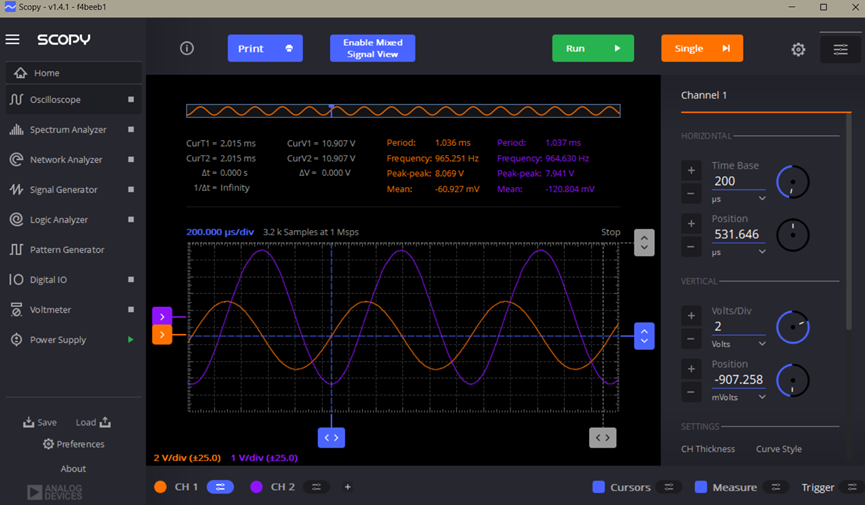Click the info icon in toolbar
Screen dimensions: 865x505
point(187,49)
